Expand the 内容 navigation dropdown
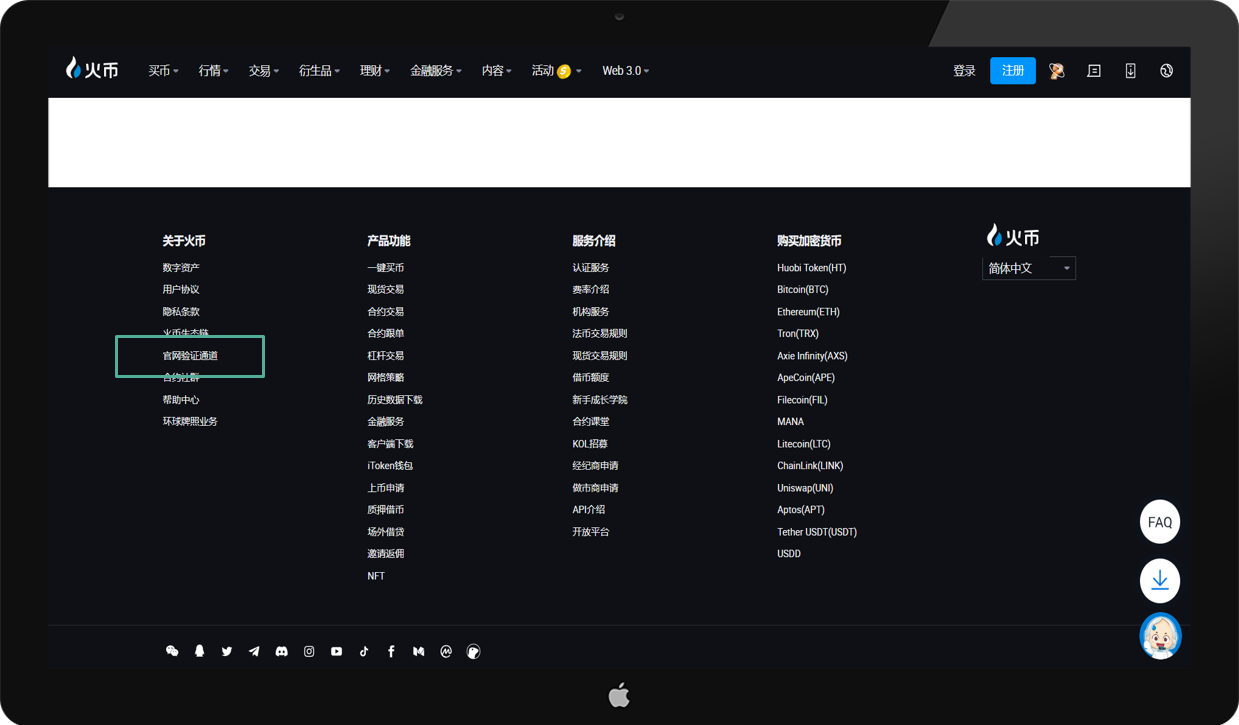The height and width of the screenshot is (725, 1239). pos(496,71)
